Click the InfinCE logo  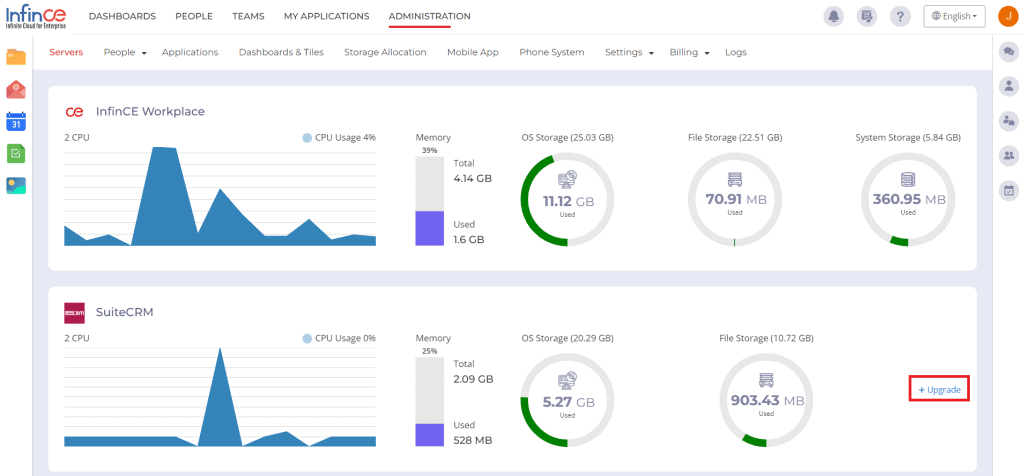pyautogui.click(x=36, y=16)
